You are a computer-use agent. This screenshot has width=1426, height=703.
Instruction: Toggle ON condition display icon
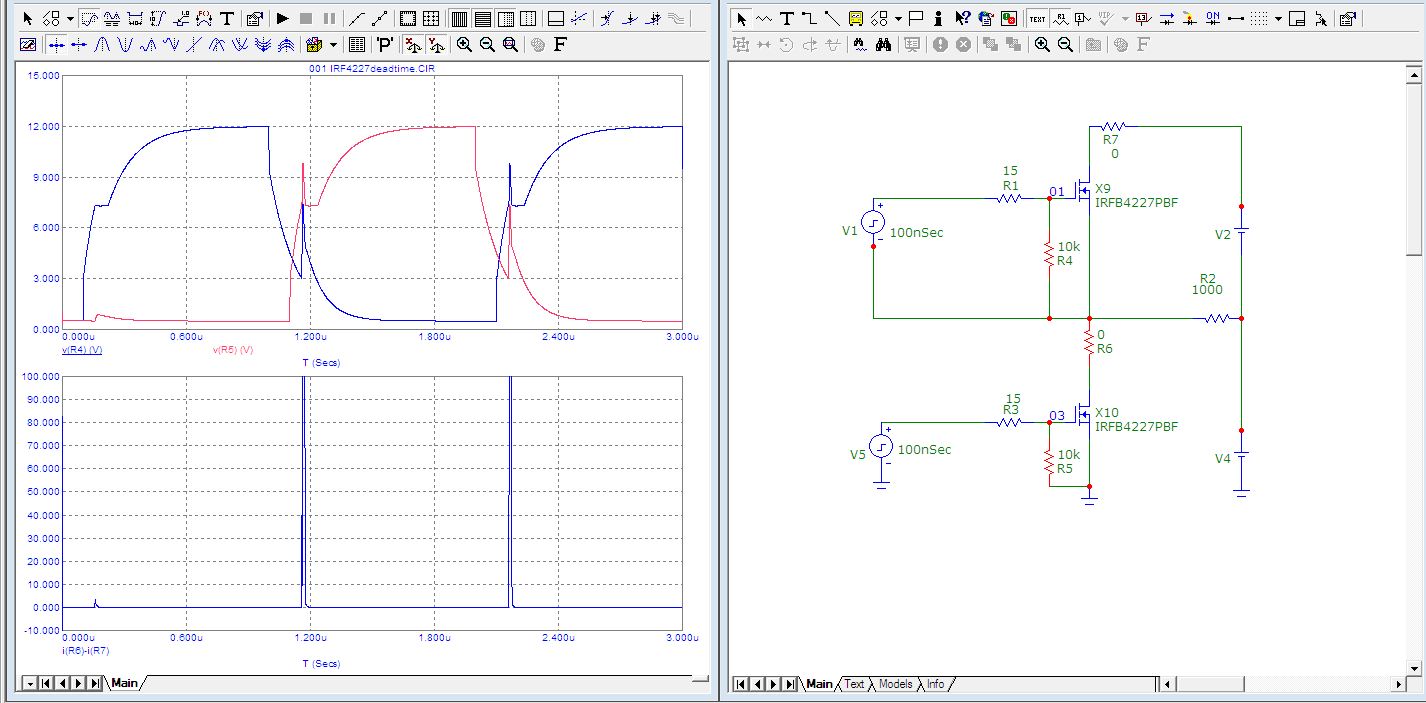coord(1213,18)
